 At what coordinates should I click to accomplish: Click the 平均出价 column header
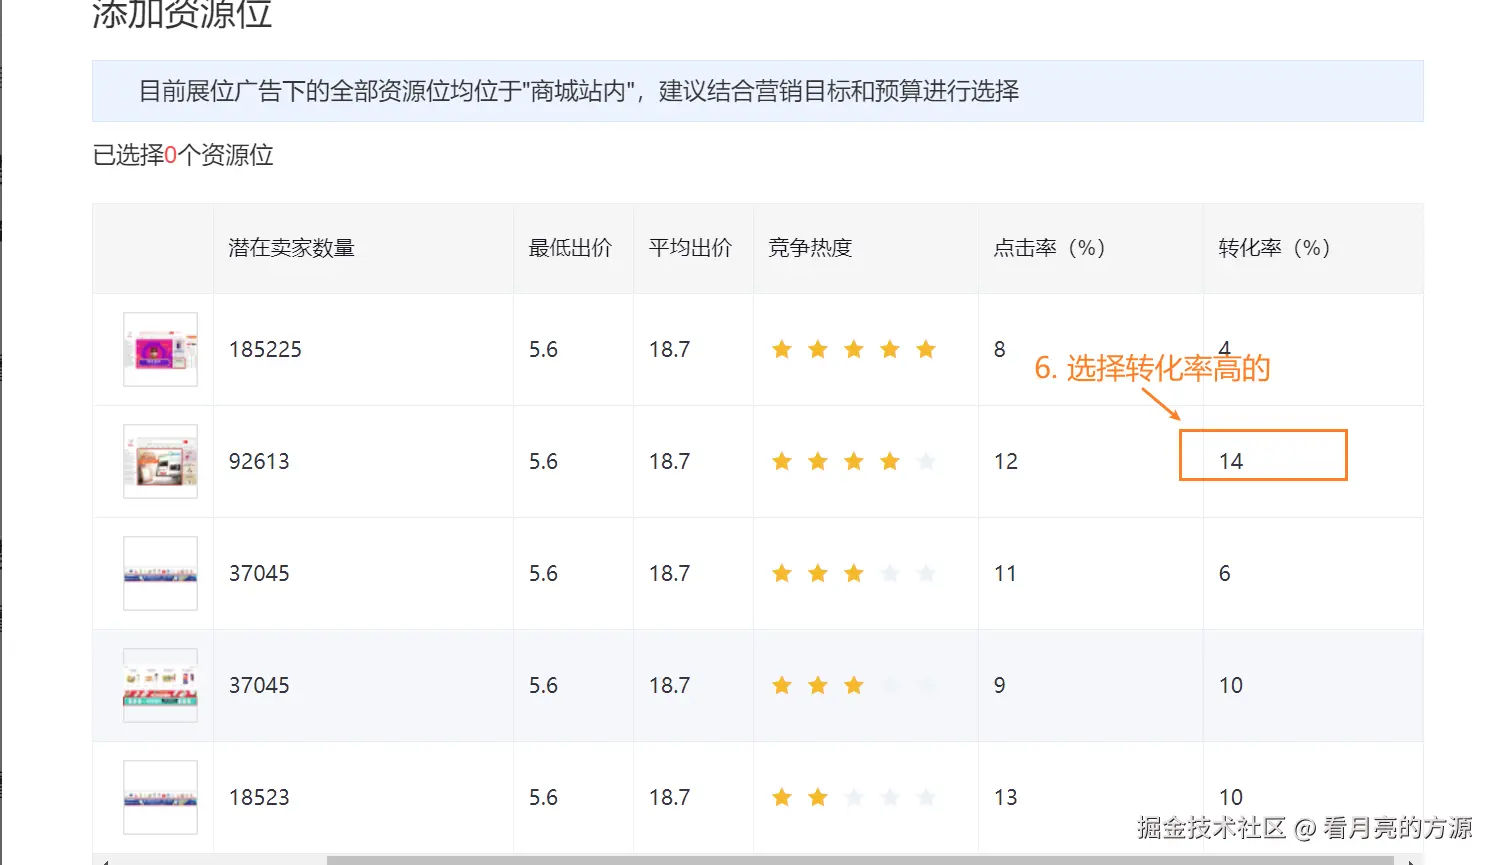pyautogui.click(x=690, y=248)
